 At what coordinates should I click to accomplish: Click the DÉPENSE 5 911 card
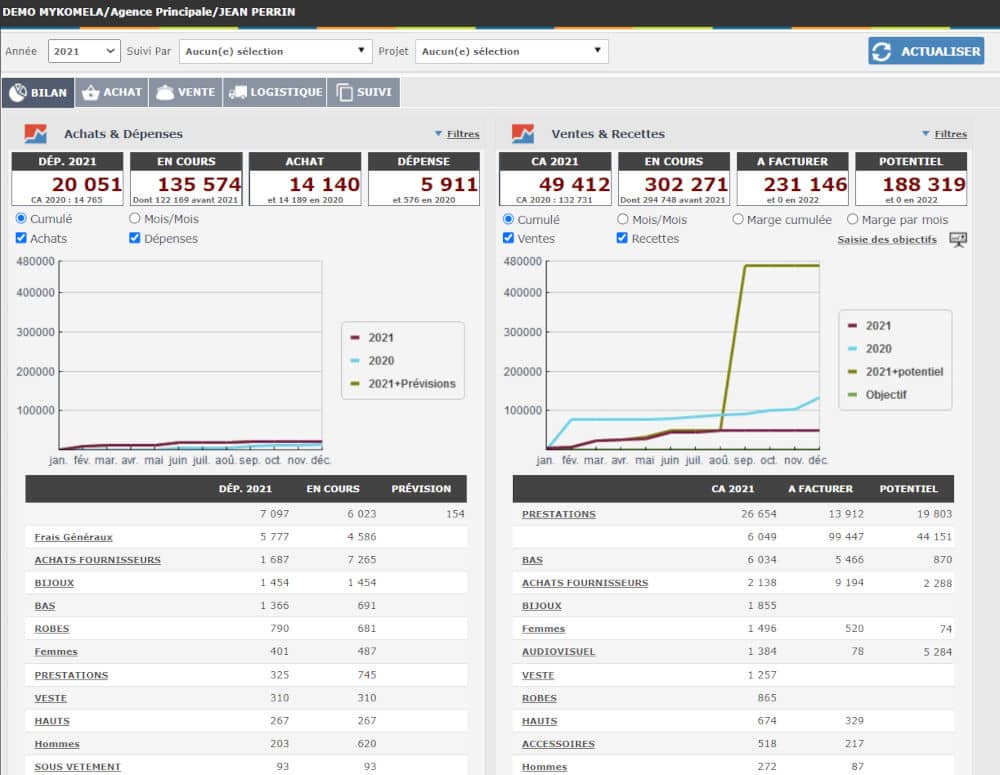[x=424, y=179]
